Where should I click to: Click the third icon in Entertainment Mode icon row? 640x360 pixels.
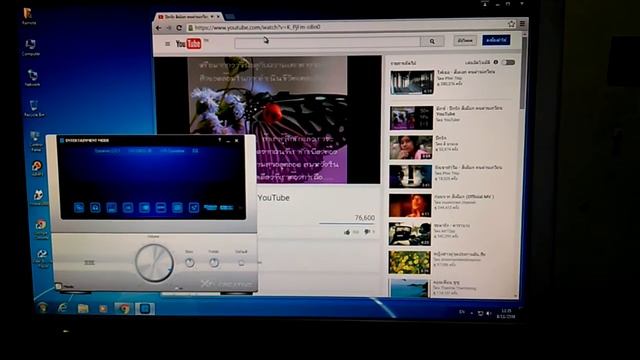111,208
